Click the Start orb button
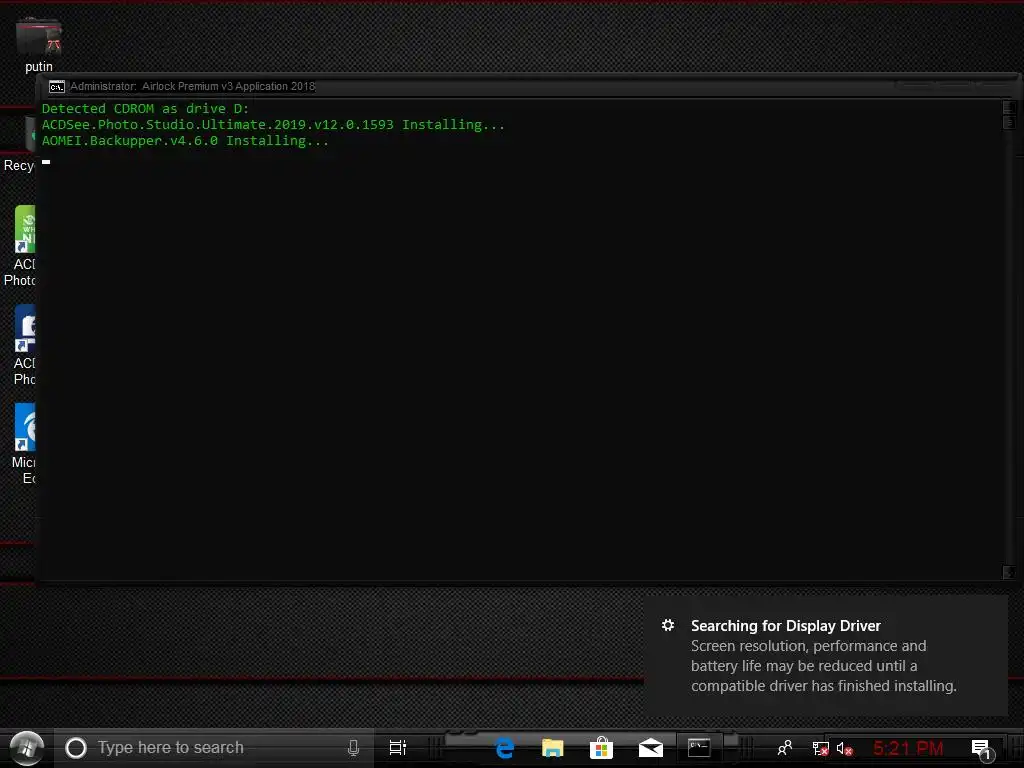The height and width of the screenshot is (768, 1024). pos(27,748)
